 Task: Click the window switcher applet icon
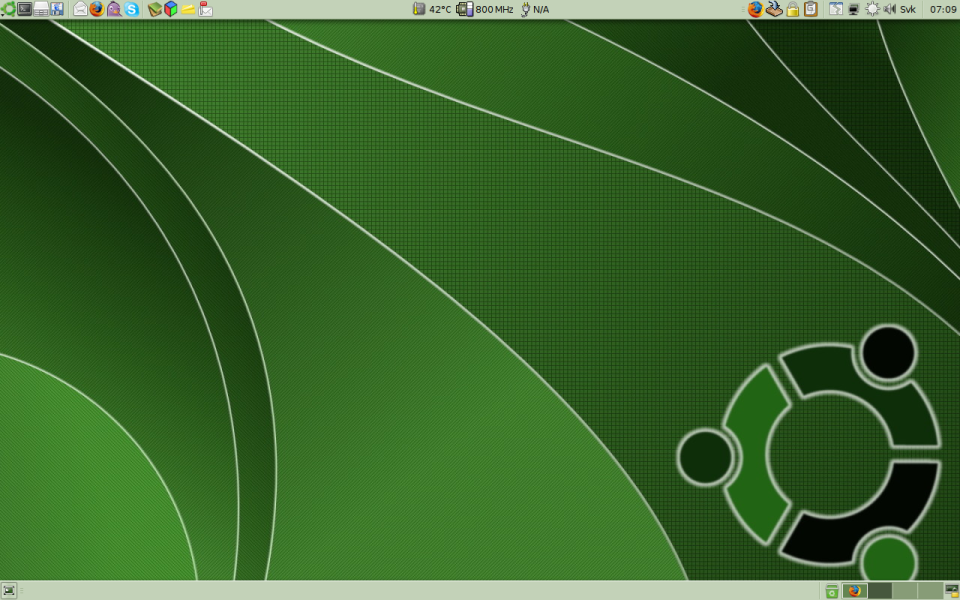click(836, 9)
